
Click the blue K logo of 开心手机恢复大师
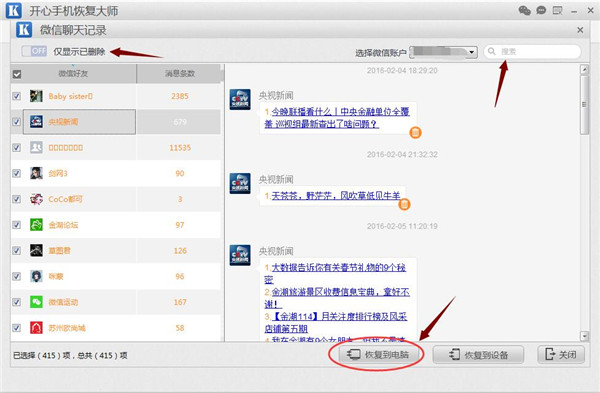click(x=14, y=10)
